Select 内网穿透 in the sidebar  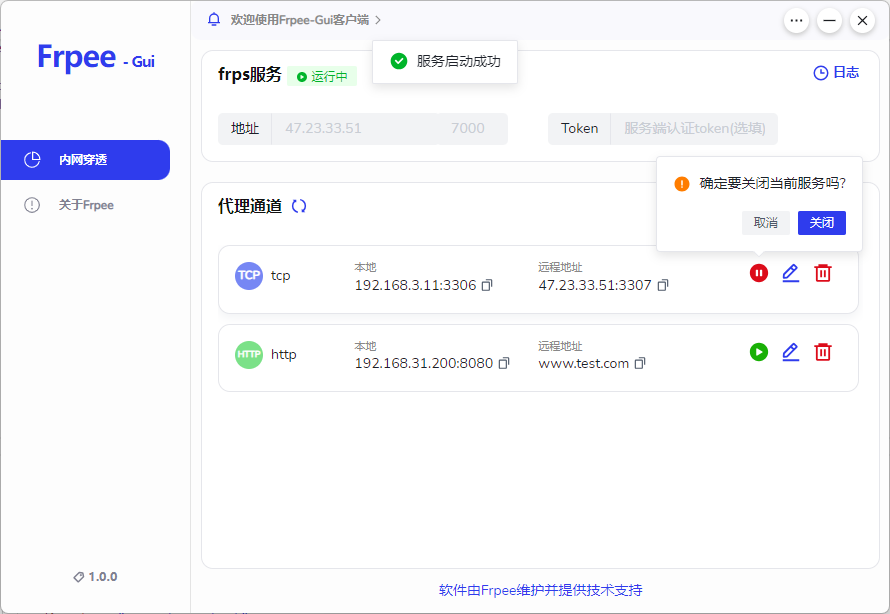click(x=85, y=160)
